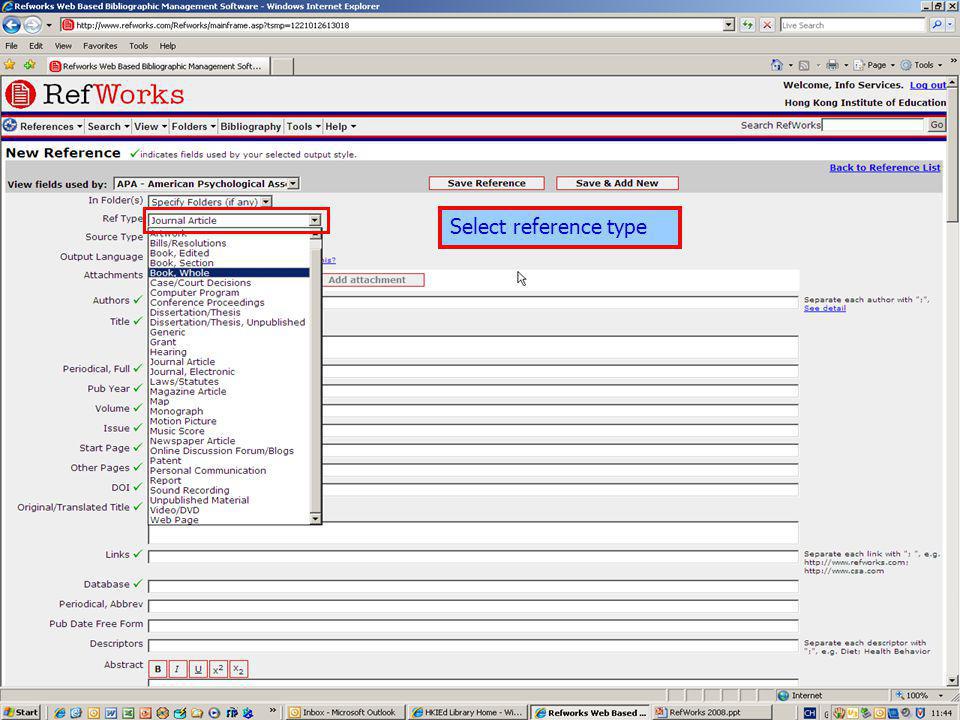This screenshot has width=960, height=720.
Task: Click the Live Search magnifier icon
Action: click(937, 25)
